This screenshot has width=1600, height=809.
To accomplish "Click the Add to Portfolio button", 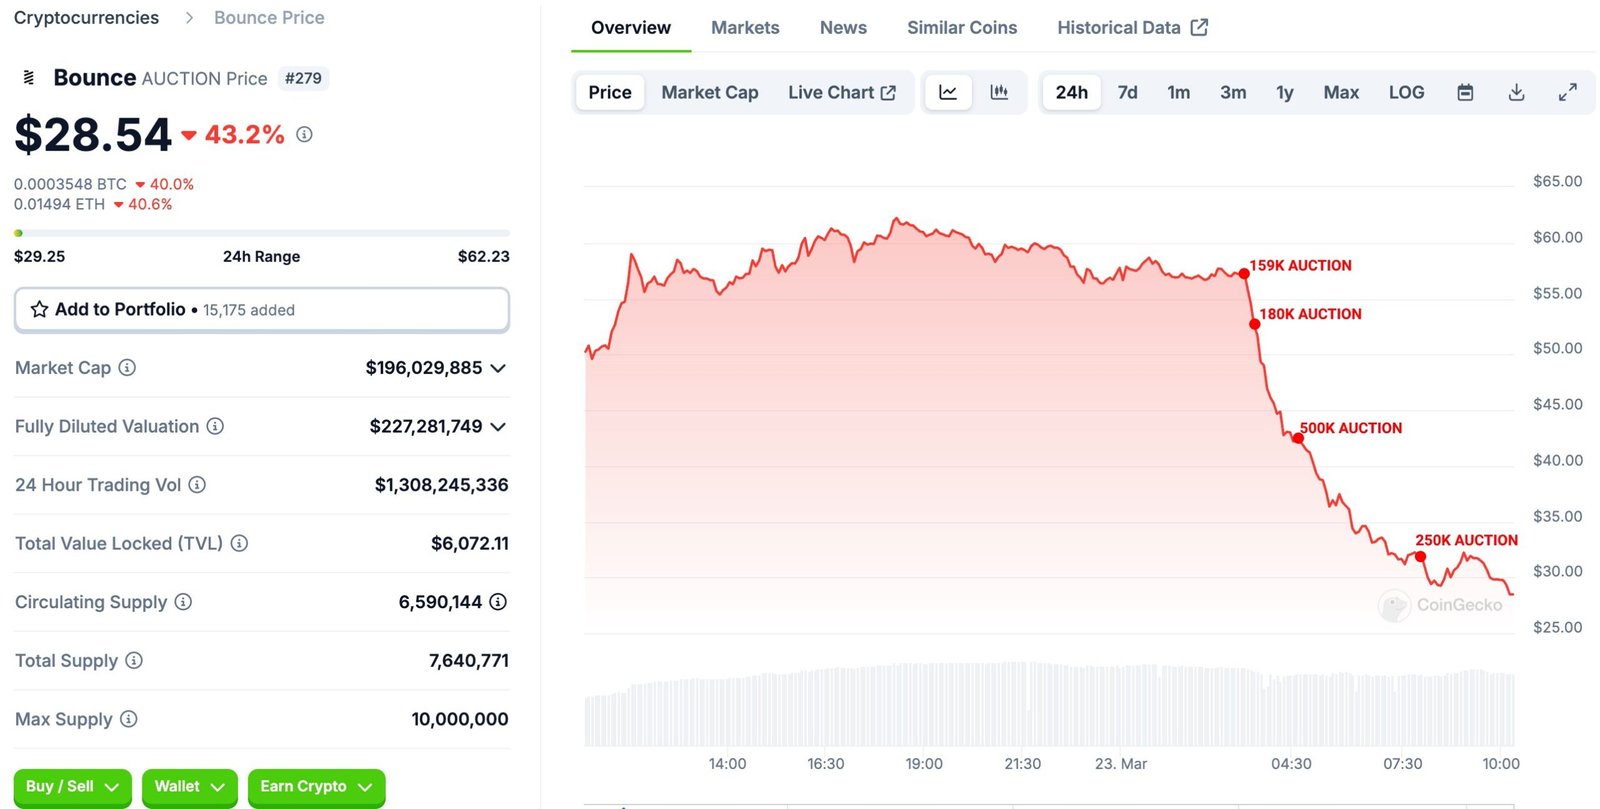I will 261,310.
